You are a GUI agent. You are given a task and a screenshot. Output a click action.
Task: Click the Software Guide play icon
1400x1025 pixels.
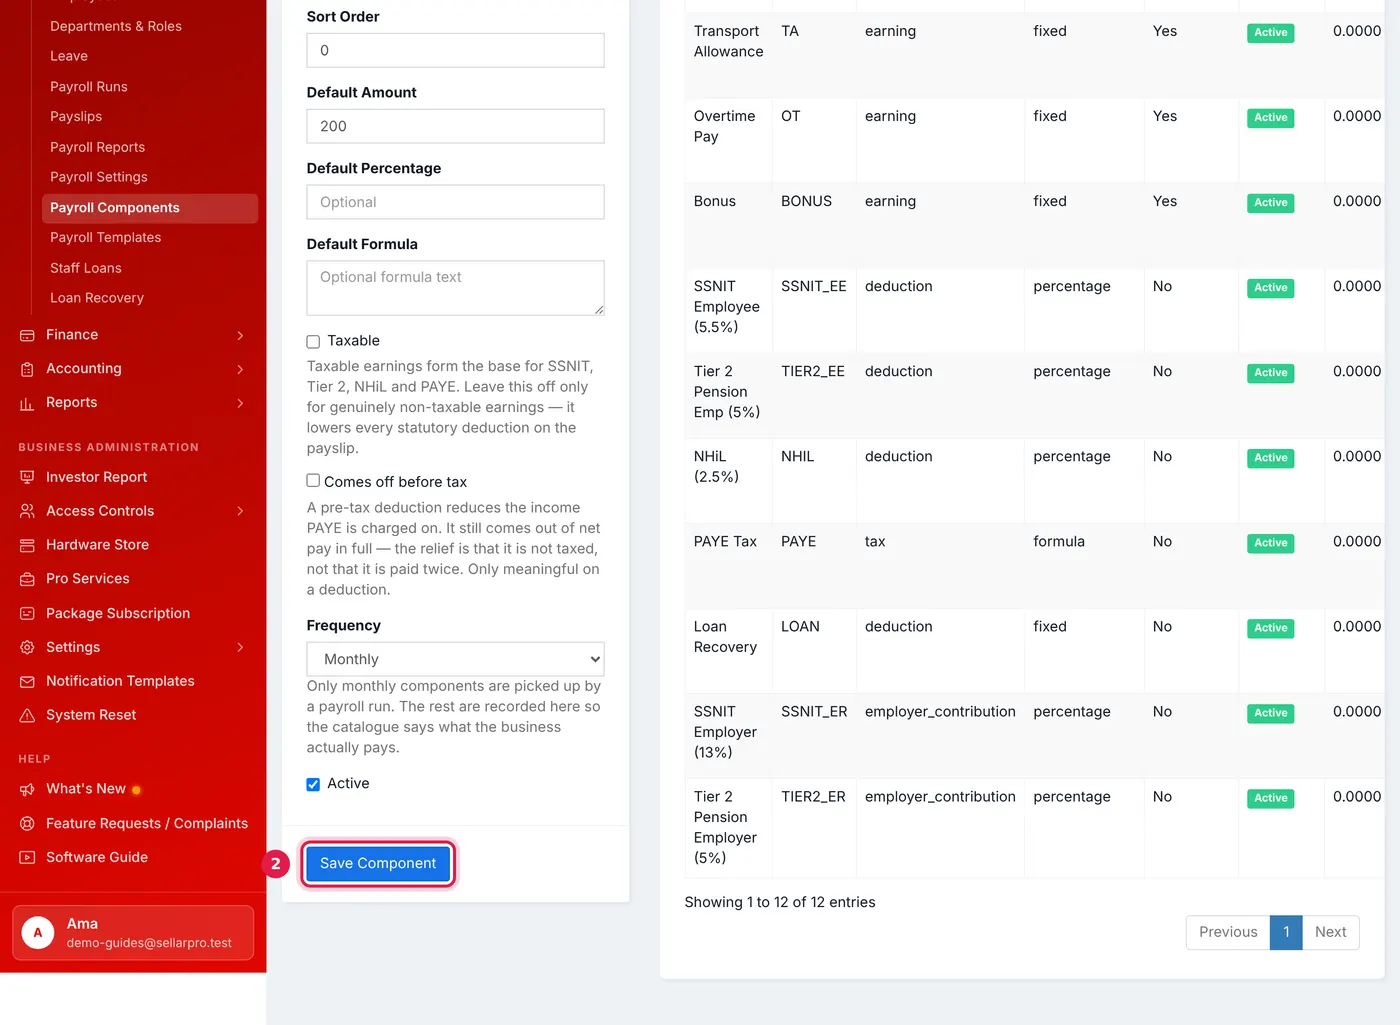point(27,857)
